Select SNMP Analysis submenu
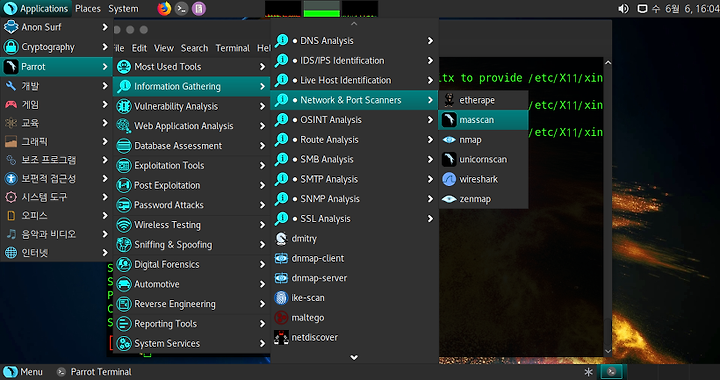The width and height of the screenshot is (720, 380). pos(354,199)
